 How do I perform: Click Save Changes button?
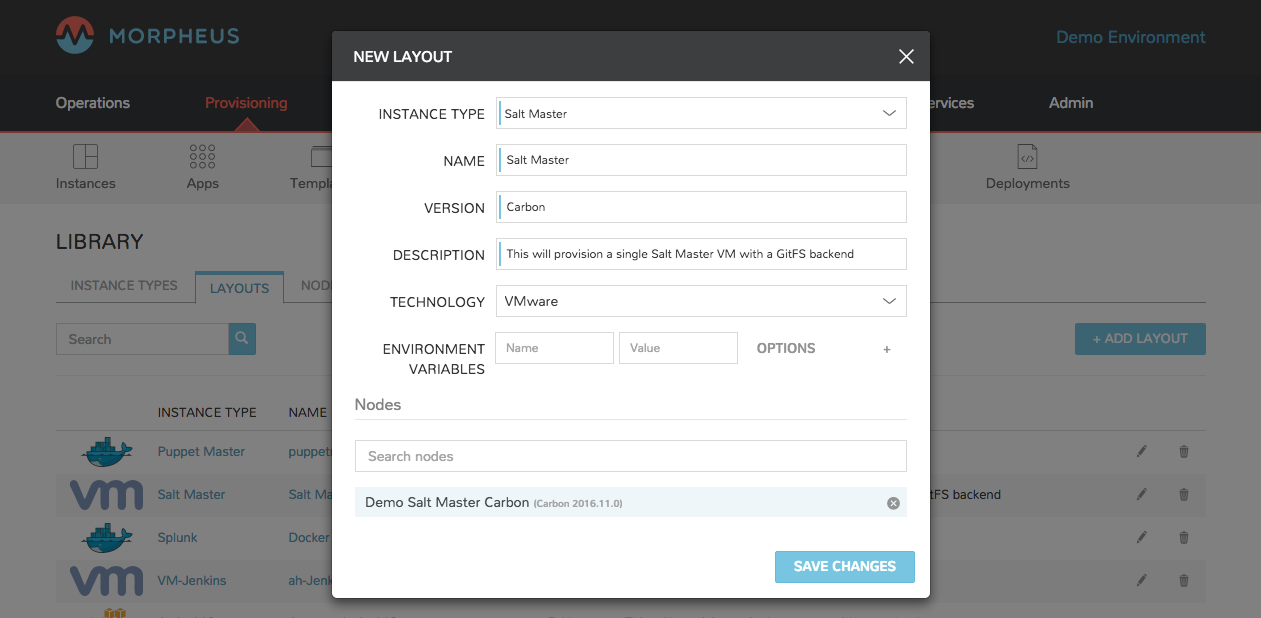(x=845, y=566)
